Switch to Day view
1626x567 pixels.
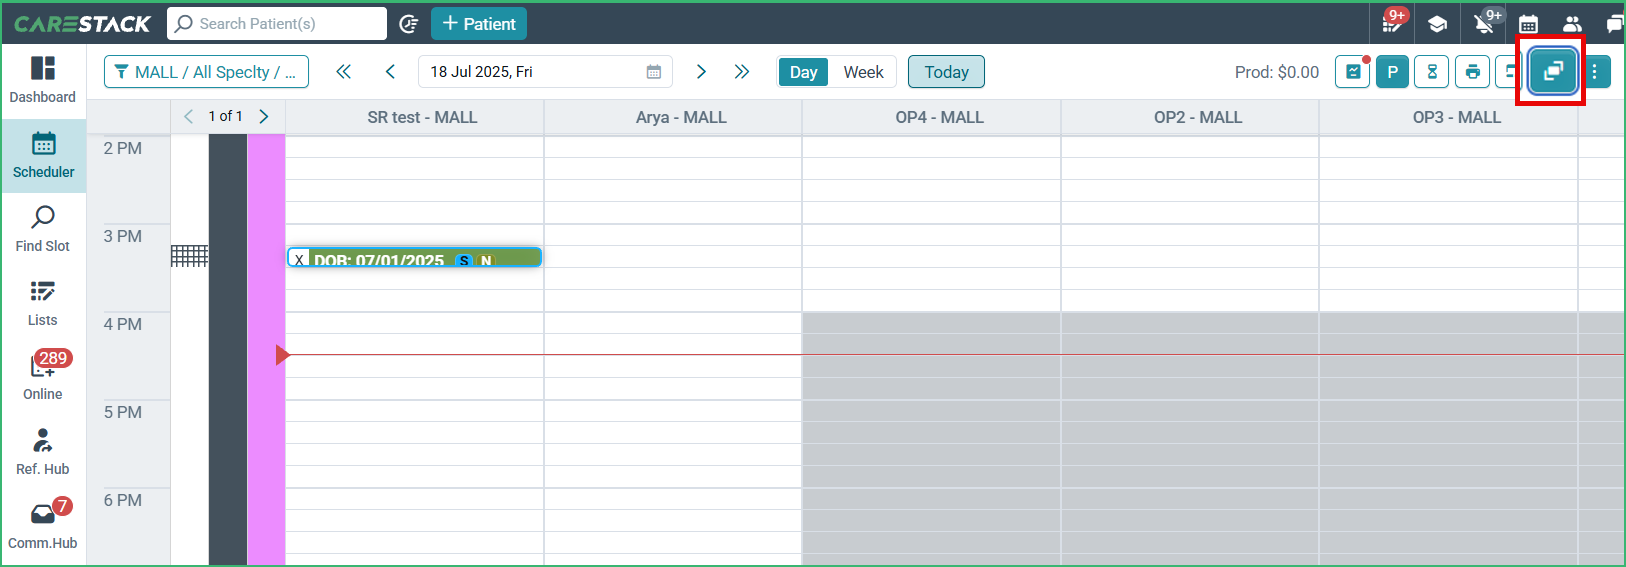click(803, 72)
